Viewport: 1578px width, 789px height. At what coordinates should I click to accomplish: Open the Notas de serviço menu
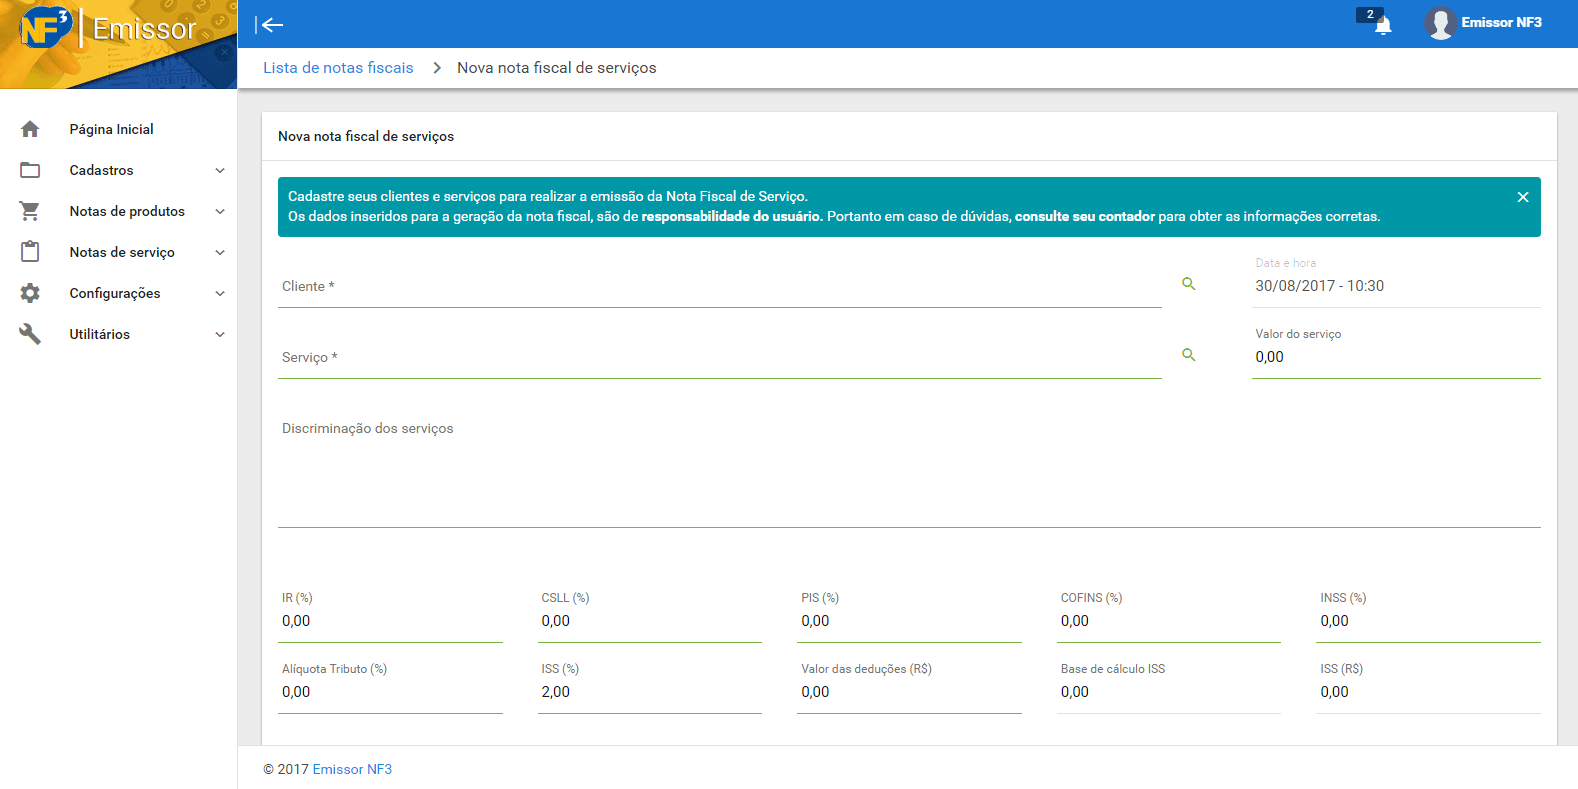click(122, 253)
